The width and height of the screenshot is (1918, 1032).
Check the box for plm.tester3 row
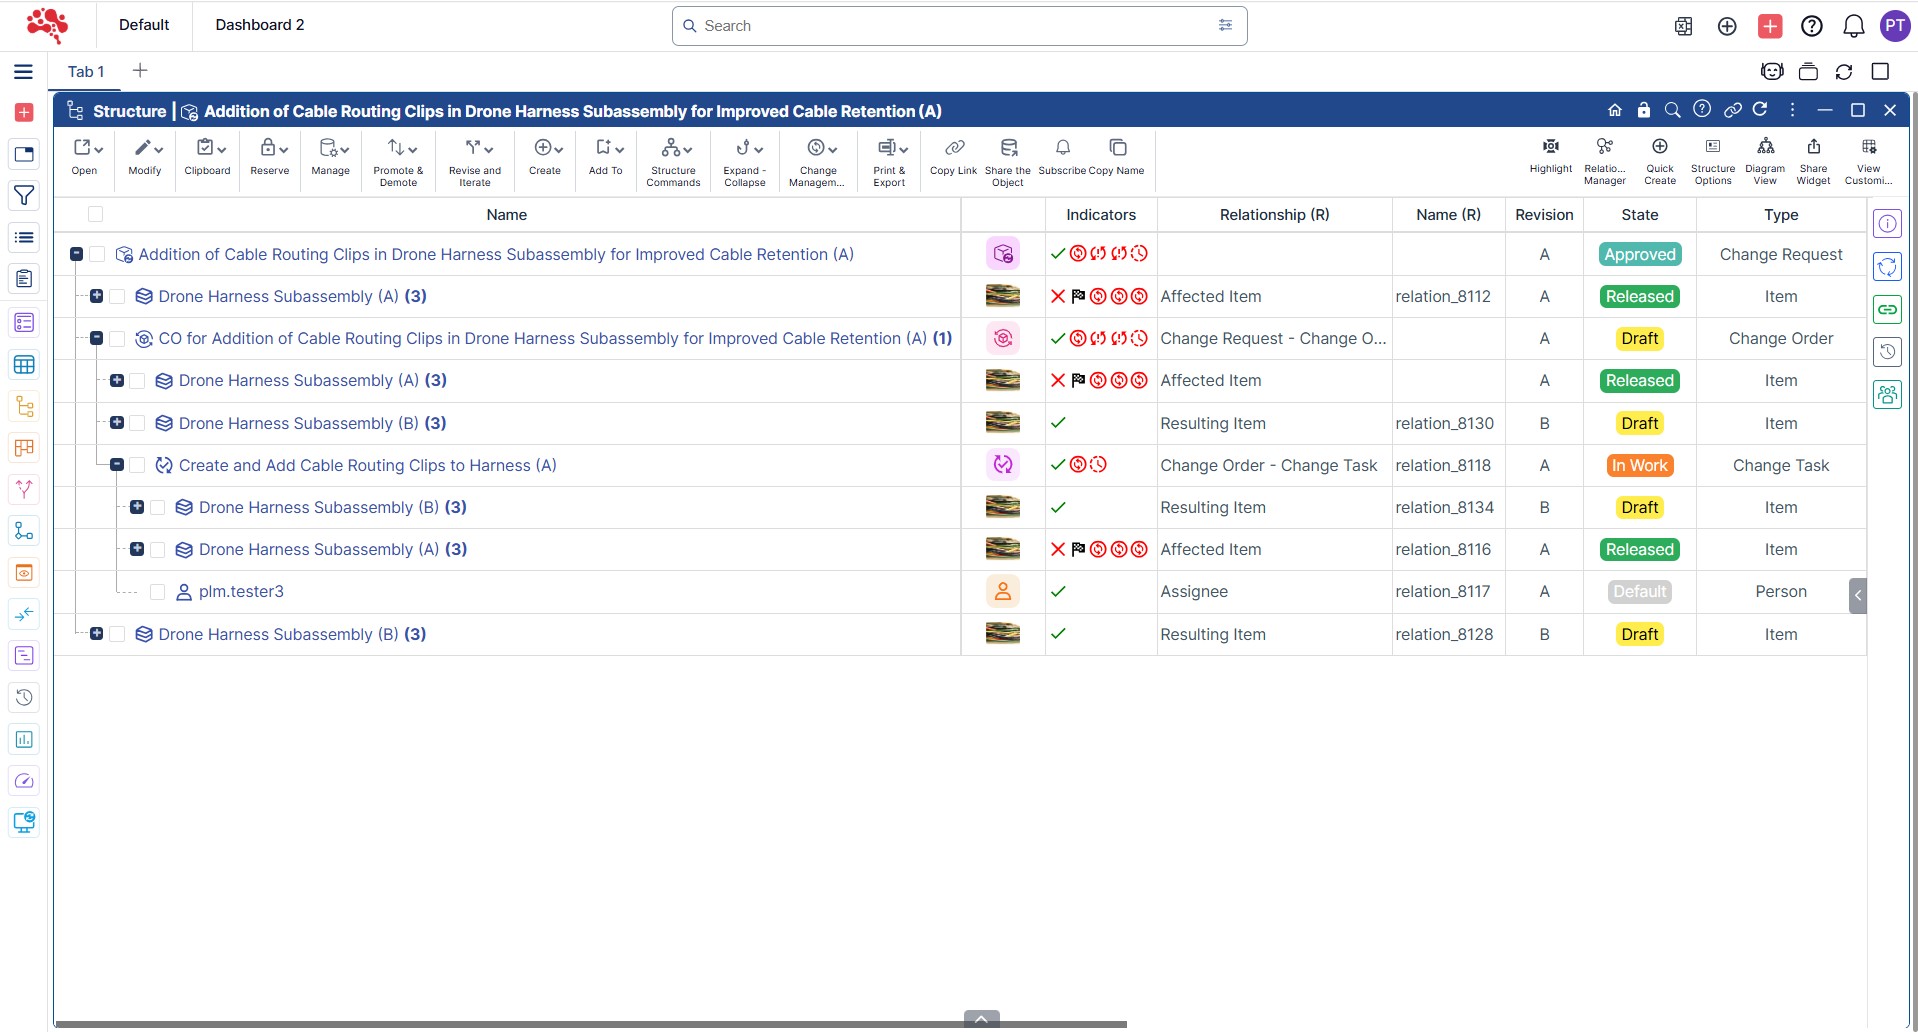pyautogui.click(x=157, y=592)
